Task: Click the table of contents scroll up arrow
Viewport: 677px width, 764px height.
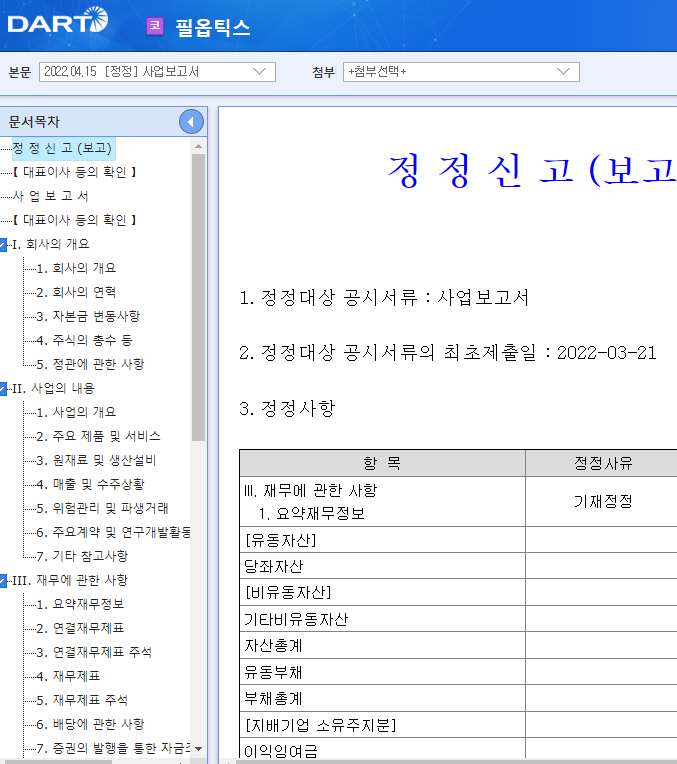Action: [x=198, y=146]
